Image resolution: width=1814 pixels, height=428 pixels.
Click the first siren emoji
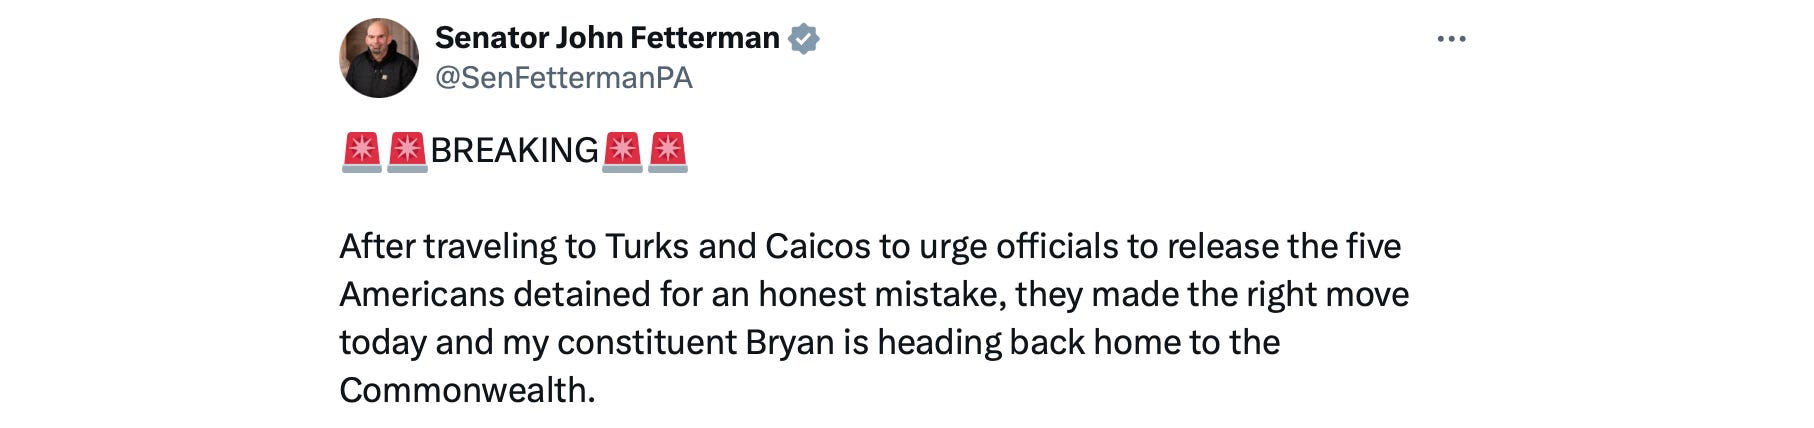[362, 151]
